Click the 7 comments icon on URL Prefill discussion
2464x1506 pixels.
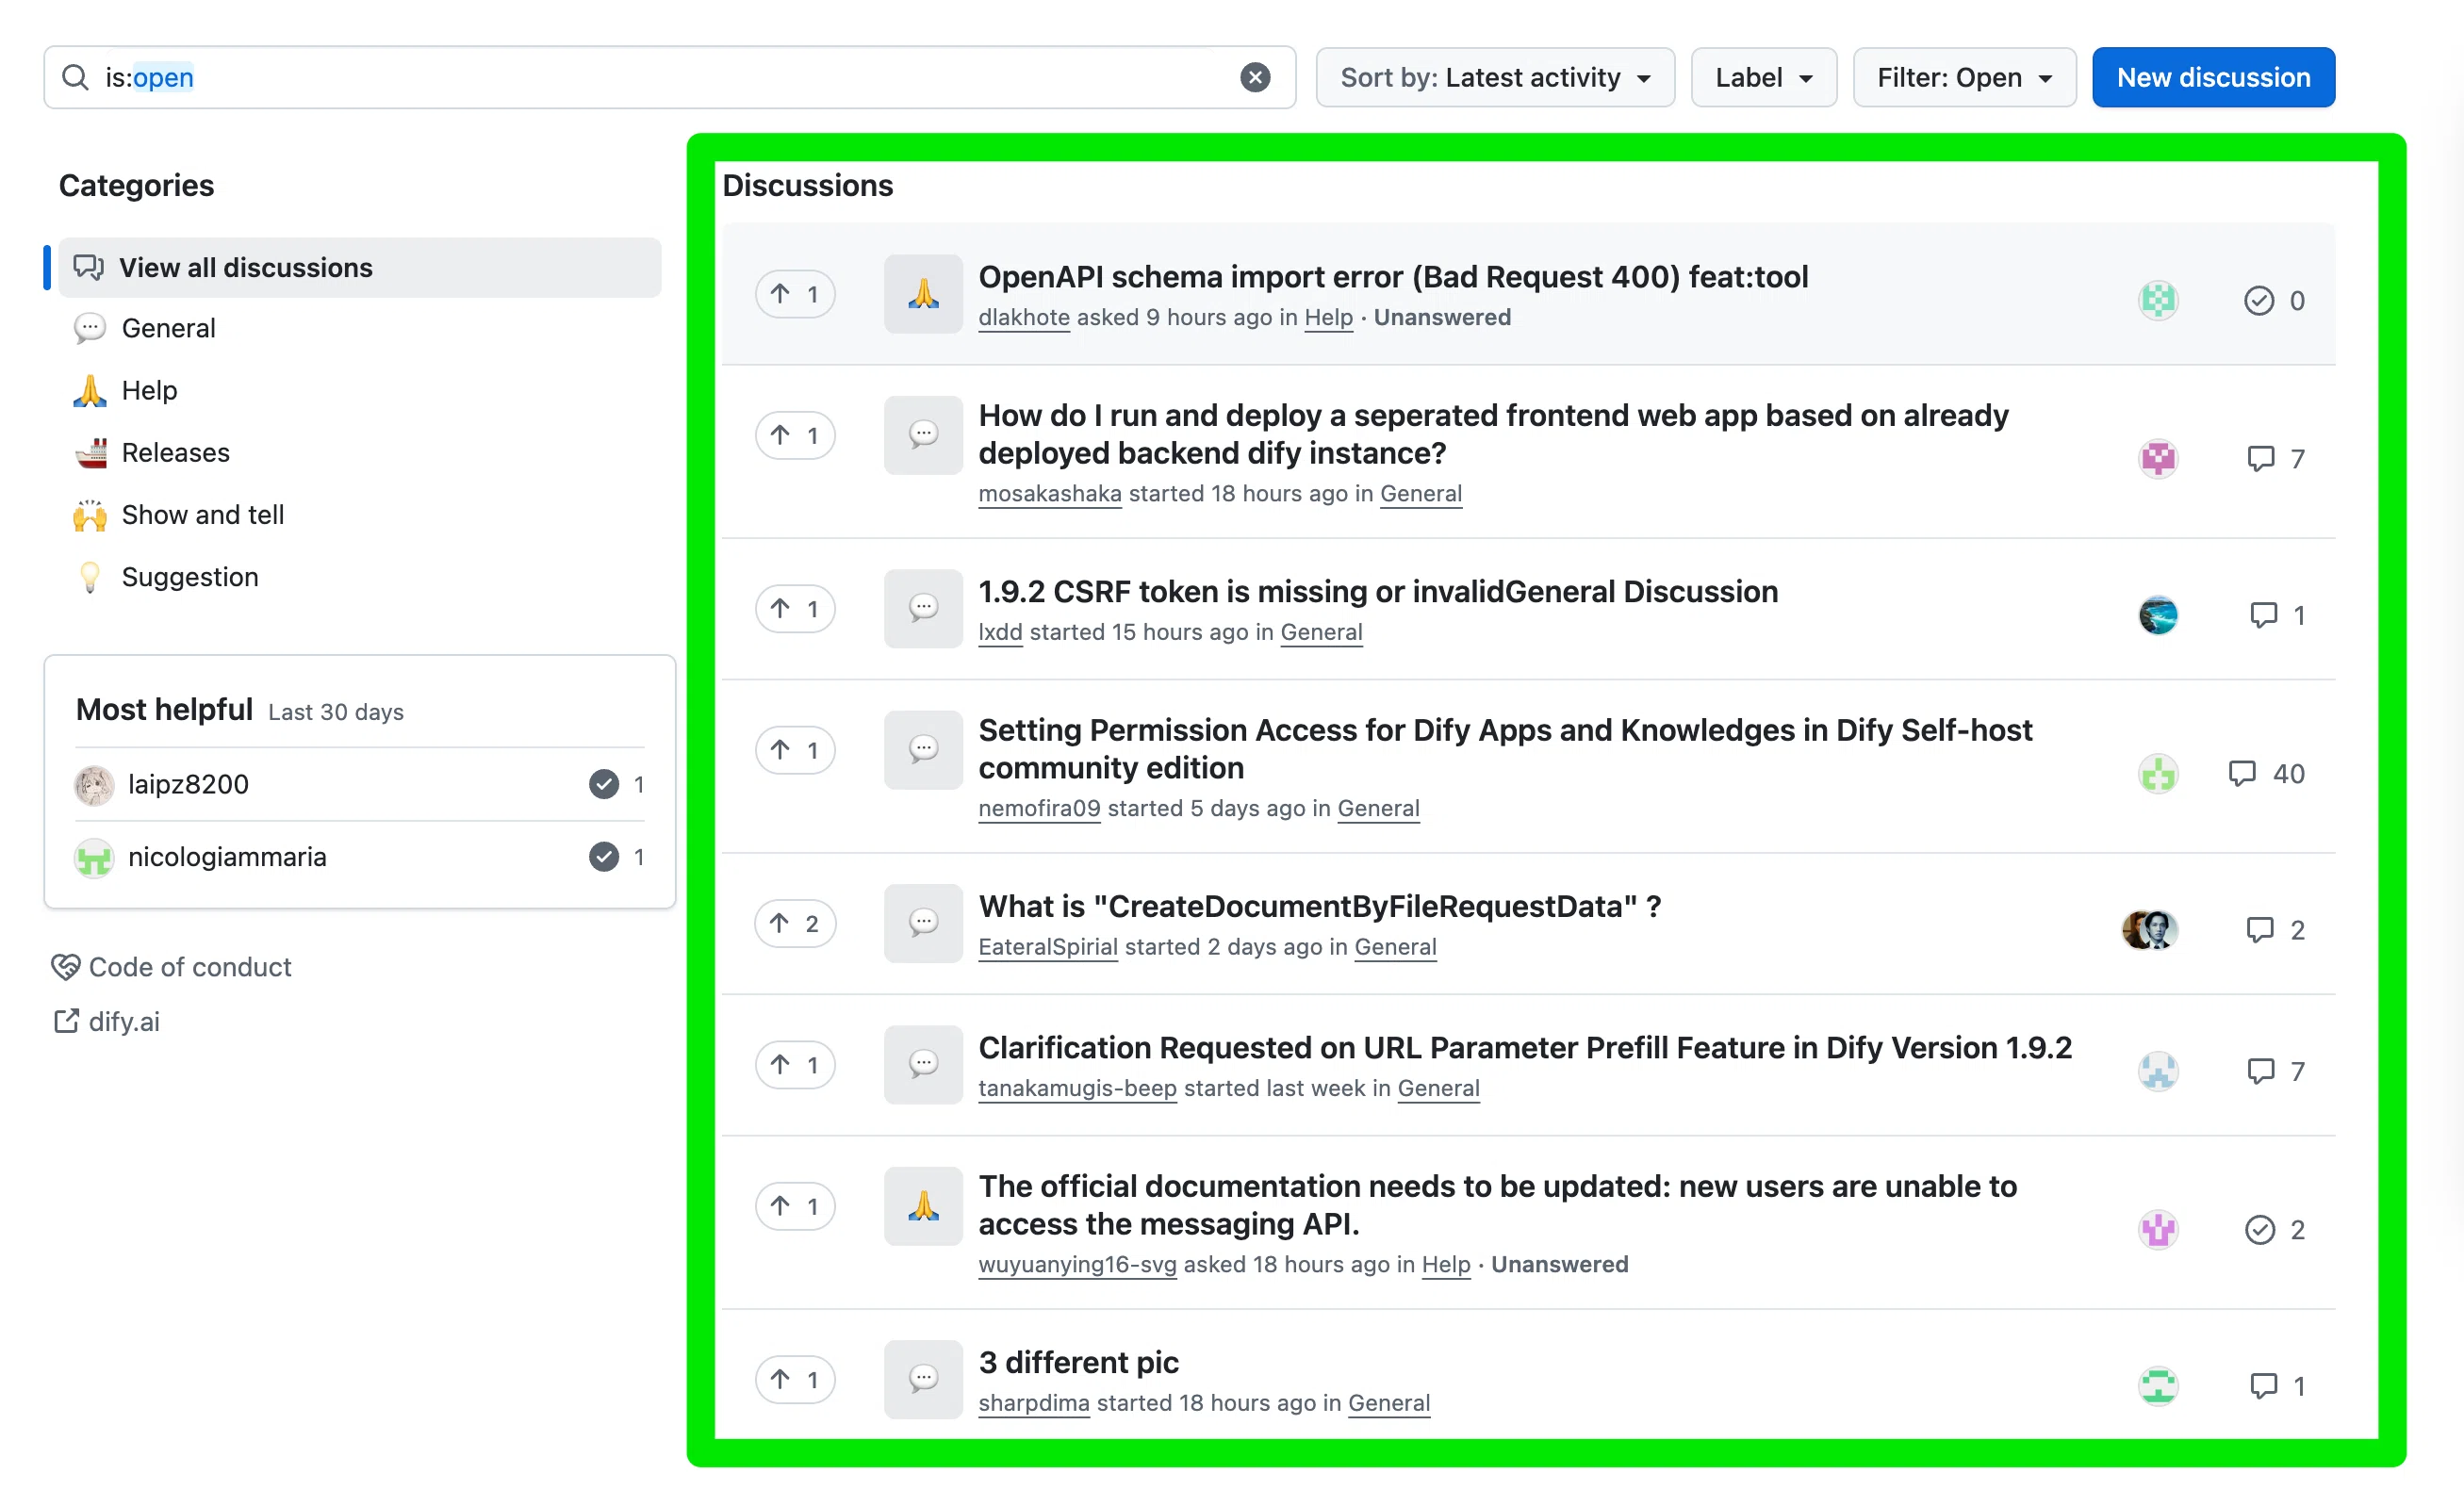coord(2275,1071)
